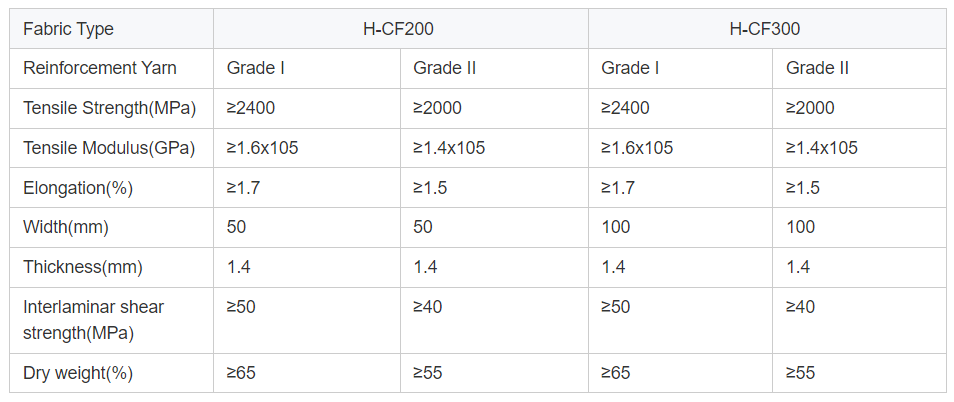Click the Grade II cell under H-CF300

point(817,68)
